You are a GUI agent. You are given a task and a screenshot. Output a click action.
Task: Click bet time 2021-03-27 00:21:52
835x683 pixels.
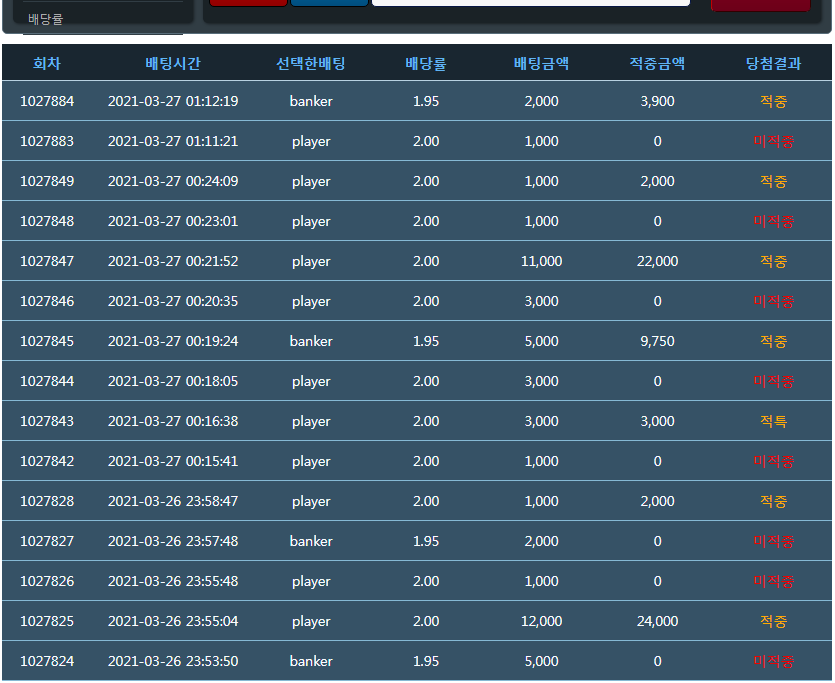pos(173,261)
